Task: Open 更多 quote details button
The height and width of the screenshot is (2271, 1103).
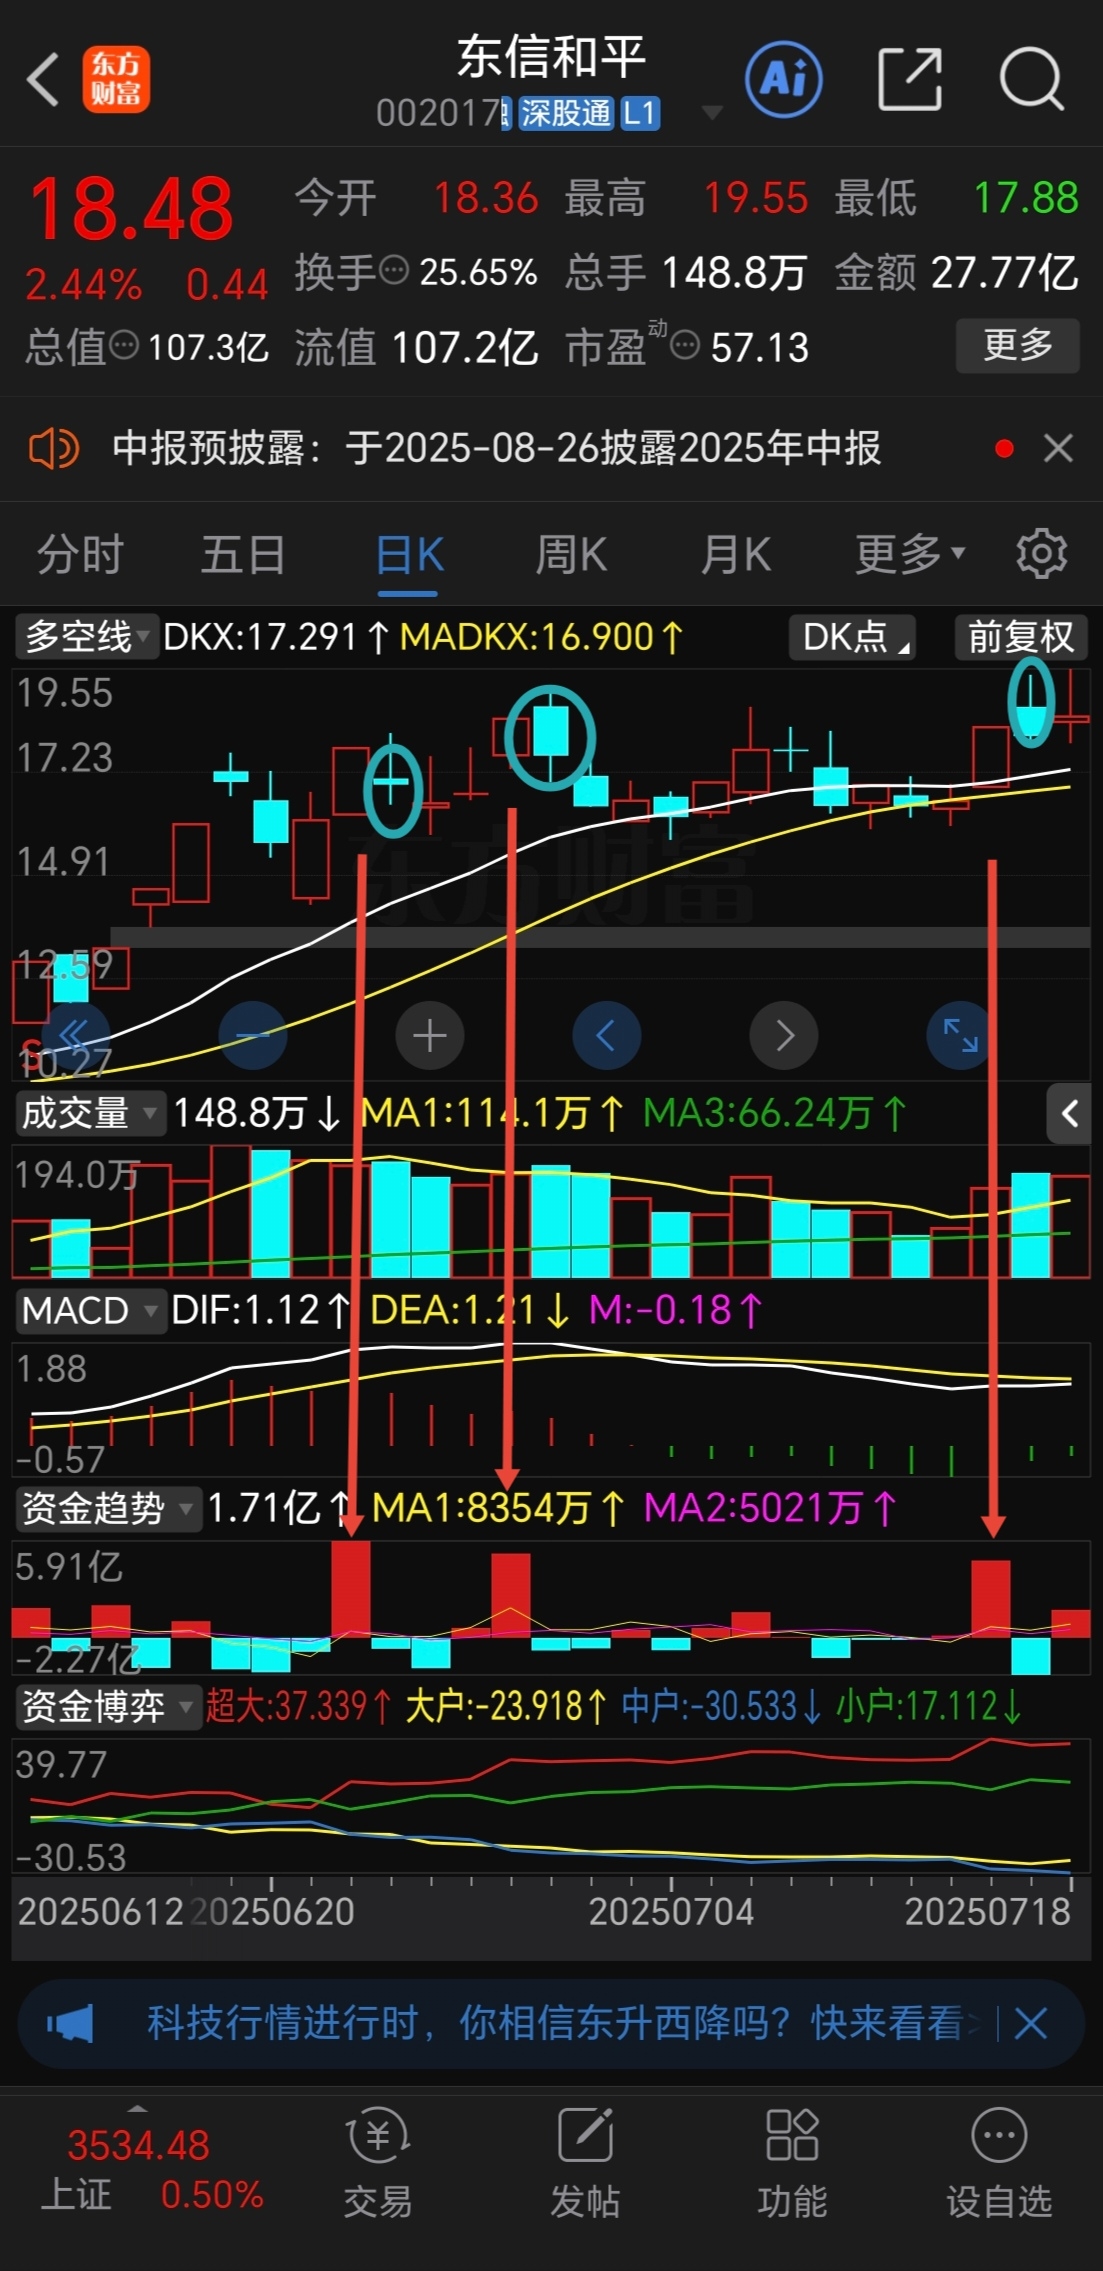Action: [1017, 345]
